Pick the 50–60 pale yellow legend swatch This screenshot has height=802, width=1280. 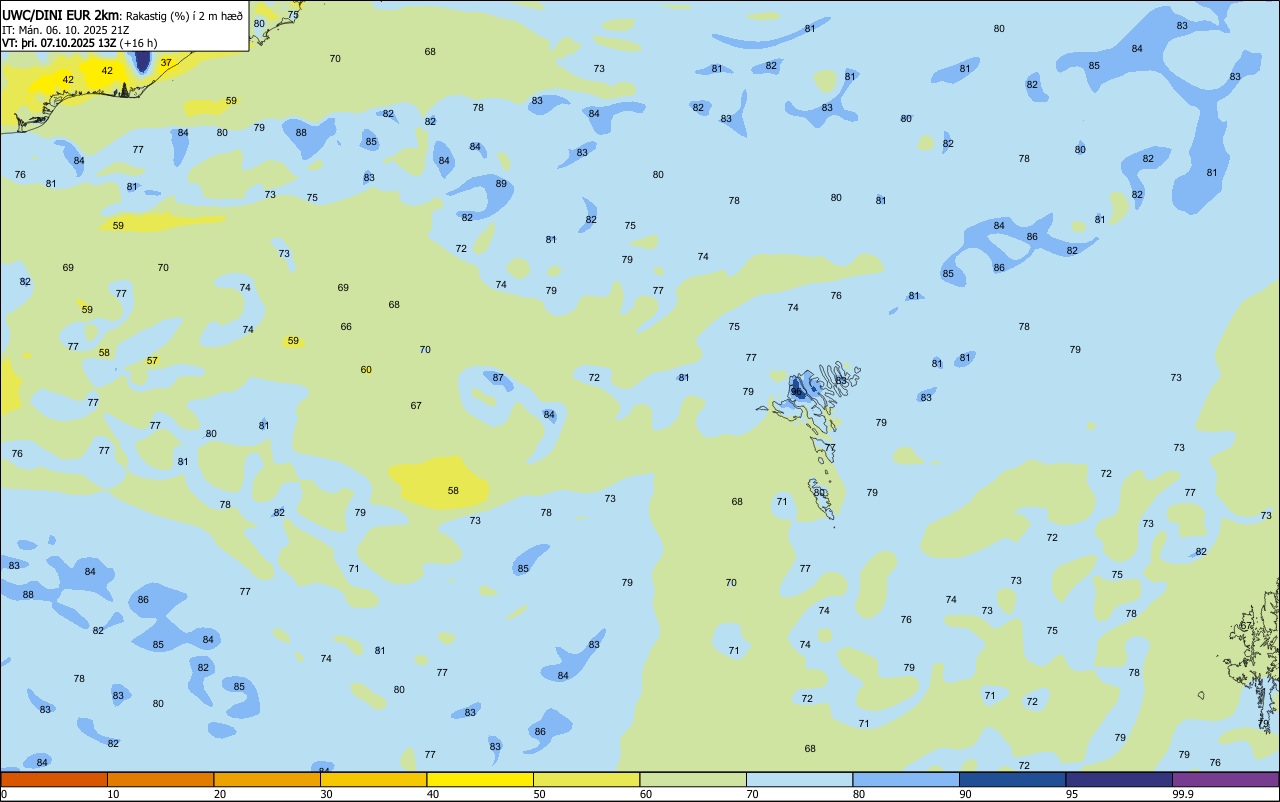586,779
